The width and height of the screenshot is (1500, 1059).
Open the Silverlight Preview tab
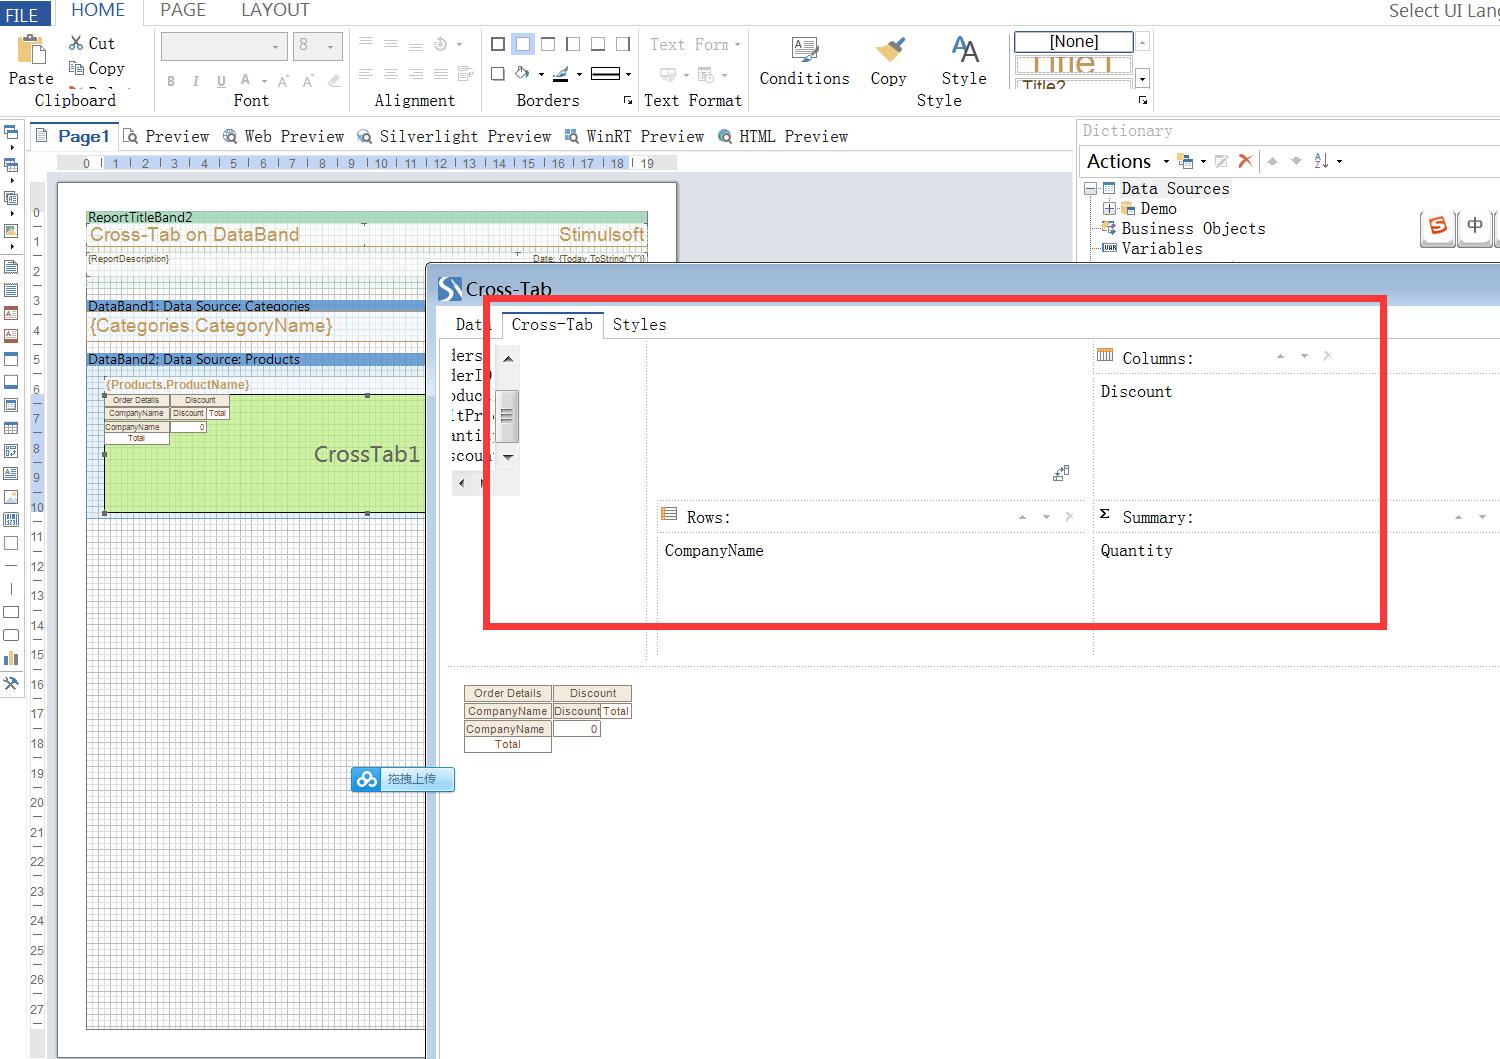(x=454, y=136)
